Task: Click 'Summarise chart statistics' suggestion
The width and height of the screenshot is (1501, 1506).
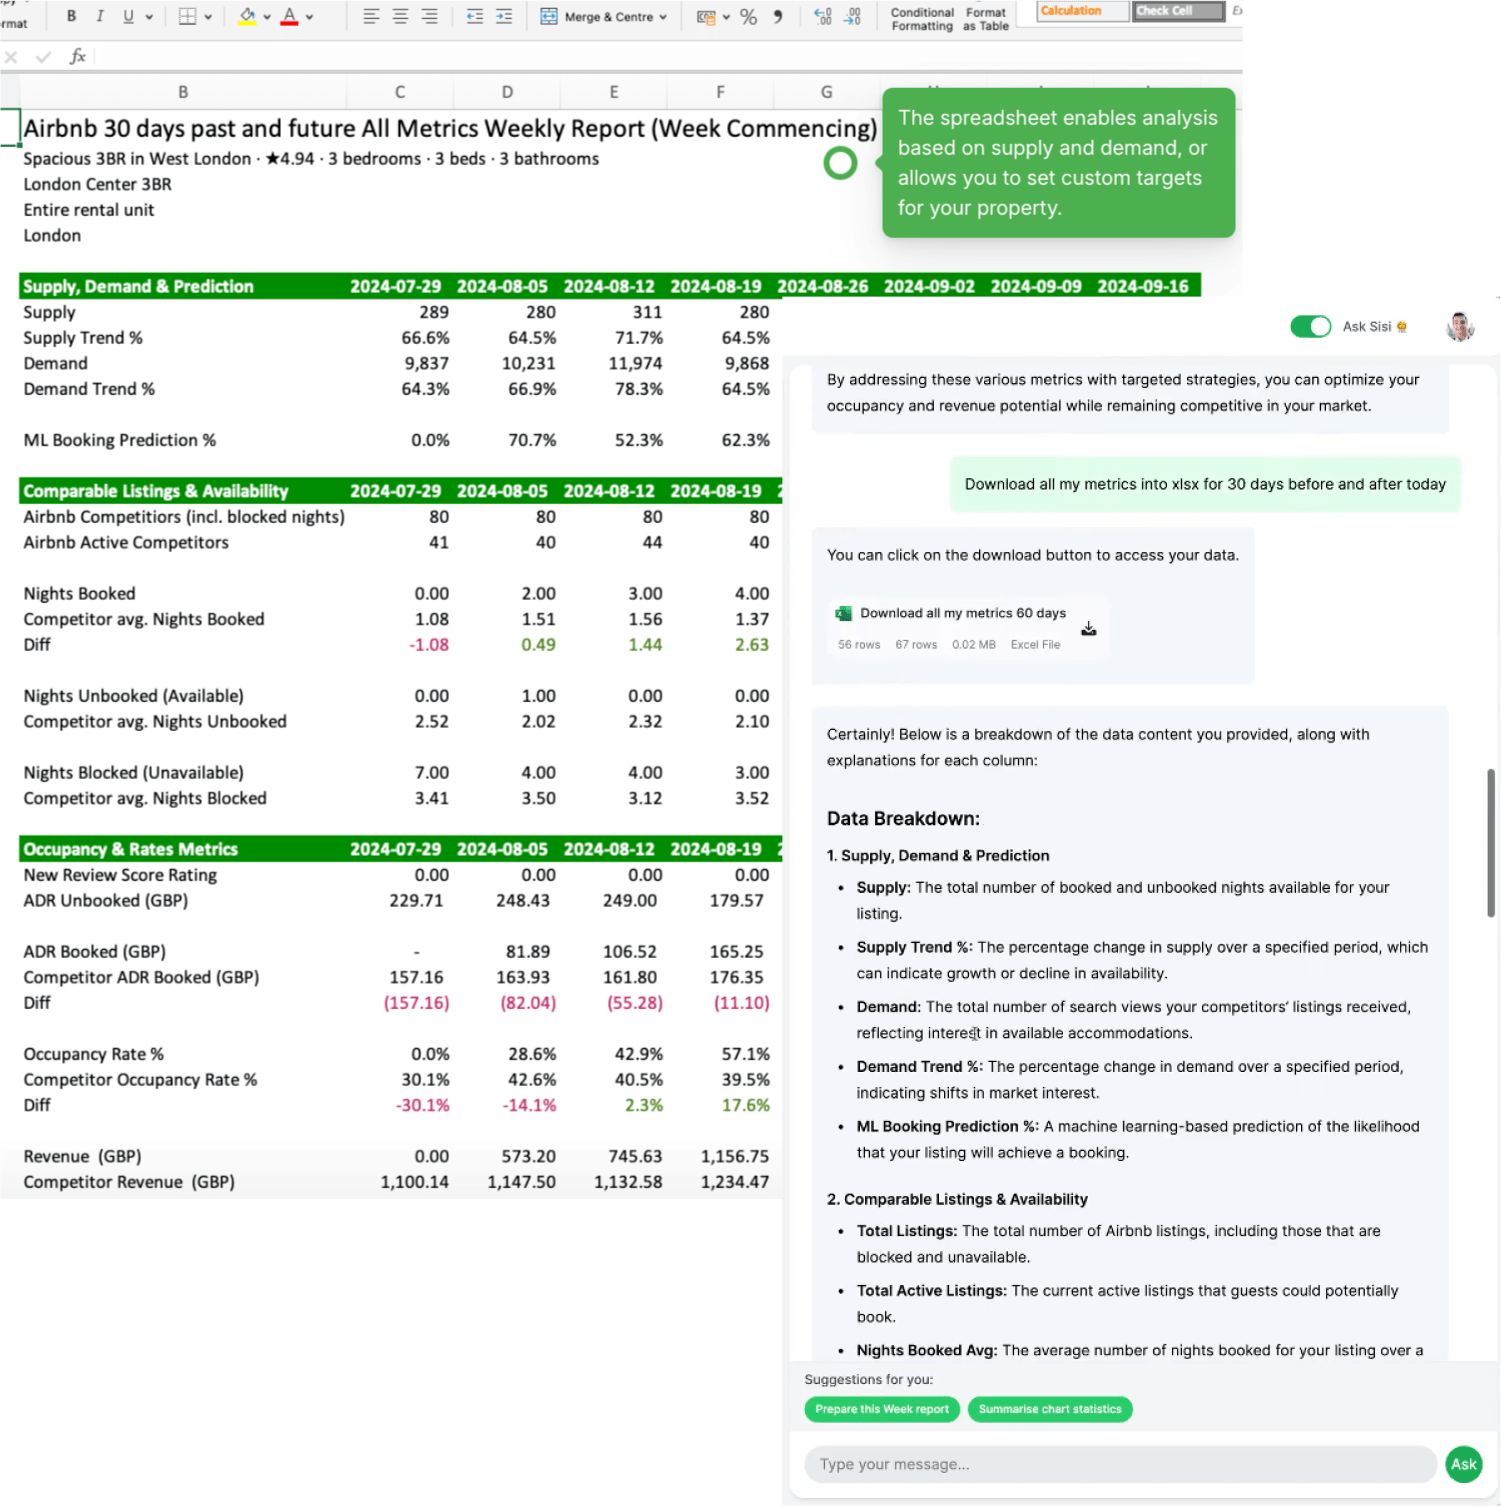Action: [x=1050, y=1409]
